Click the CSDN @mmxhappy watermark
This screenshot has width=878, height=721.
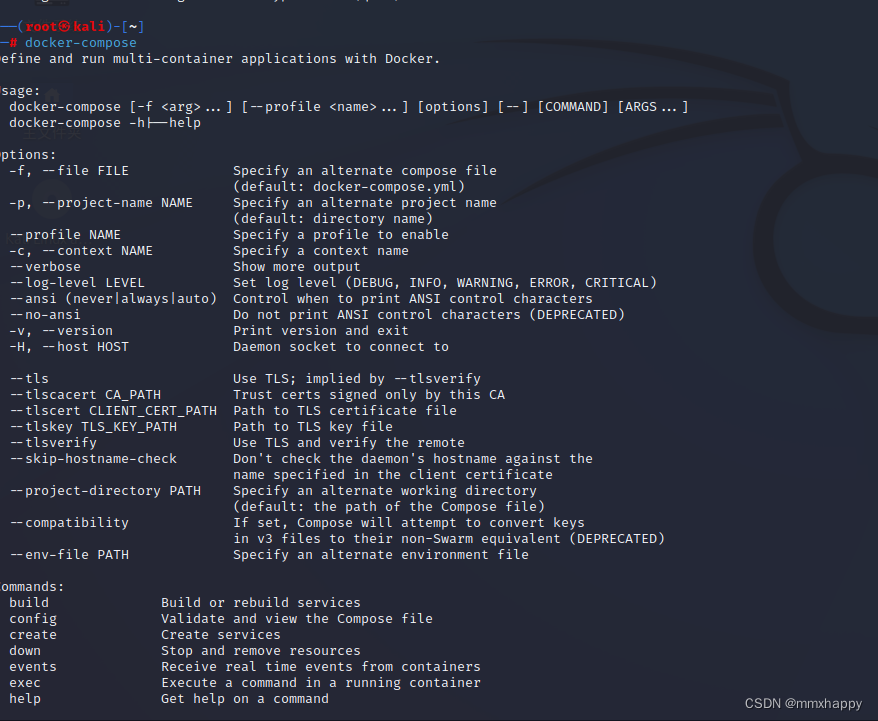tap(803, 704)
